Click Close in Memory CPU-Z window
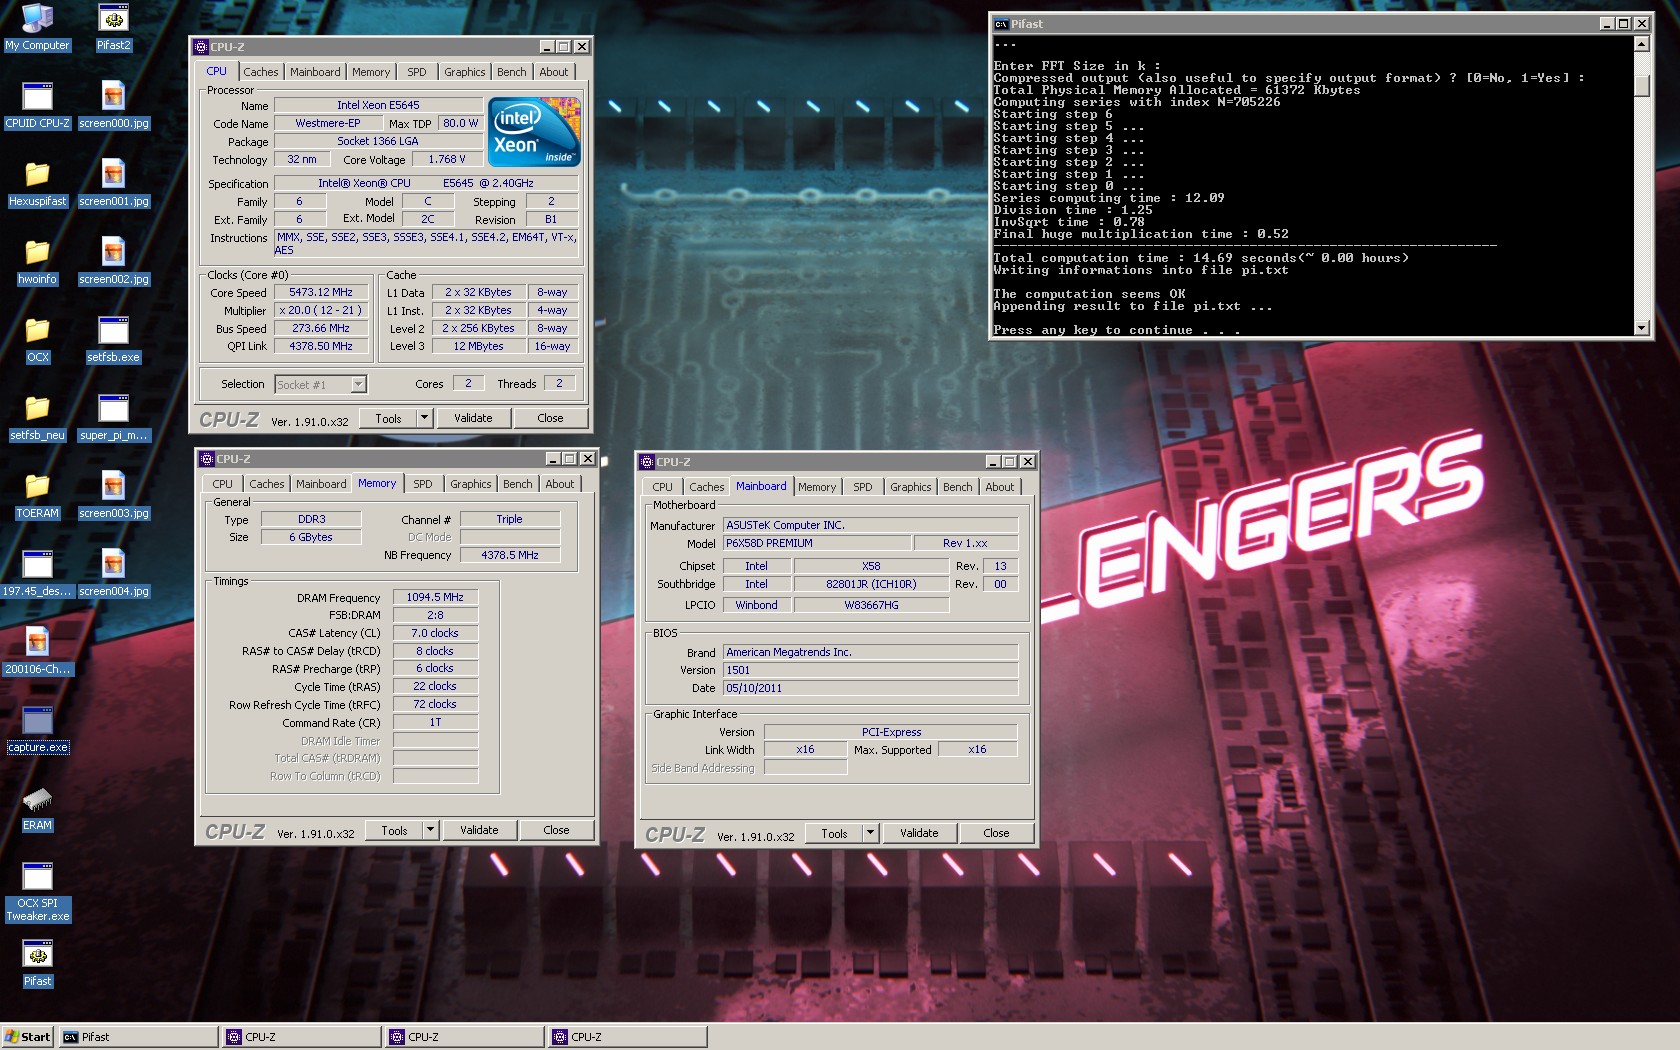This screenshot has width=1680, height=1050. click(556, 830)
